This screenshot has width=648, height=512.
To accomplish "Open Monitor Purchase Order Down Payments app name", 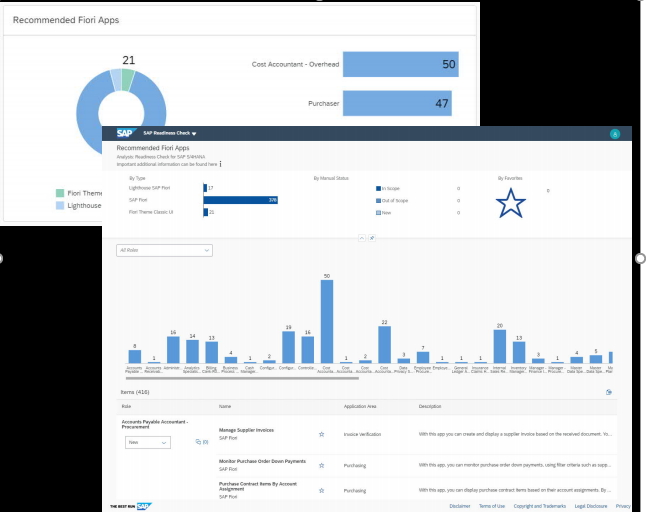I will (x=262, y=461).
